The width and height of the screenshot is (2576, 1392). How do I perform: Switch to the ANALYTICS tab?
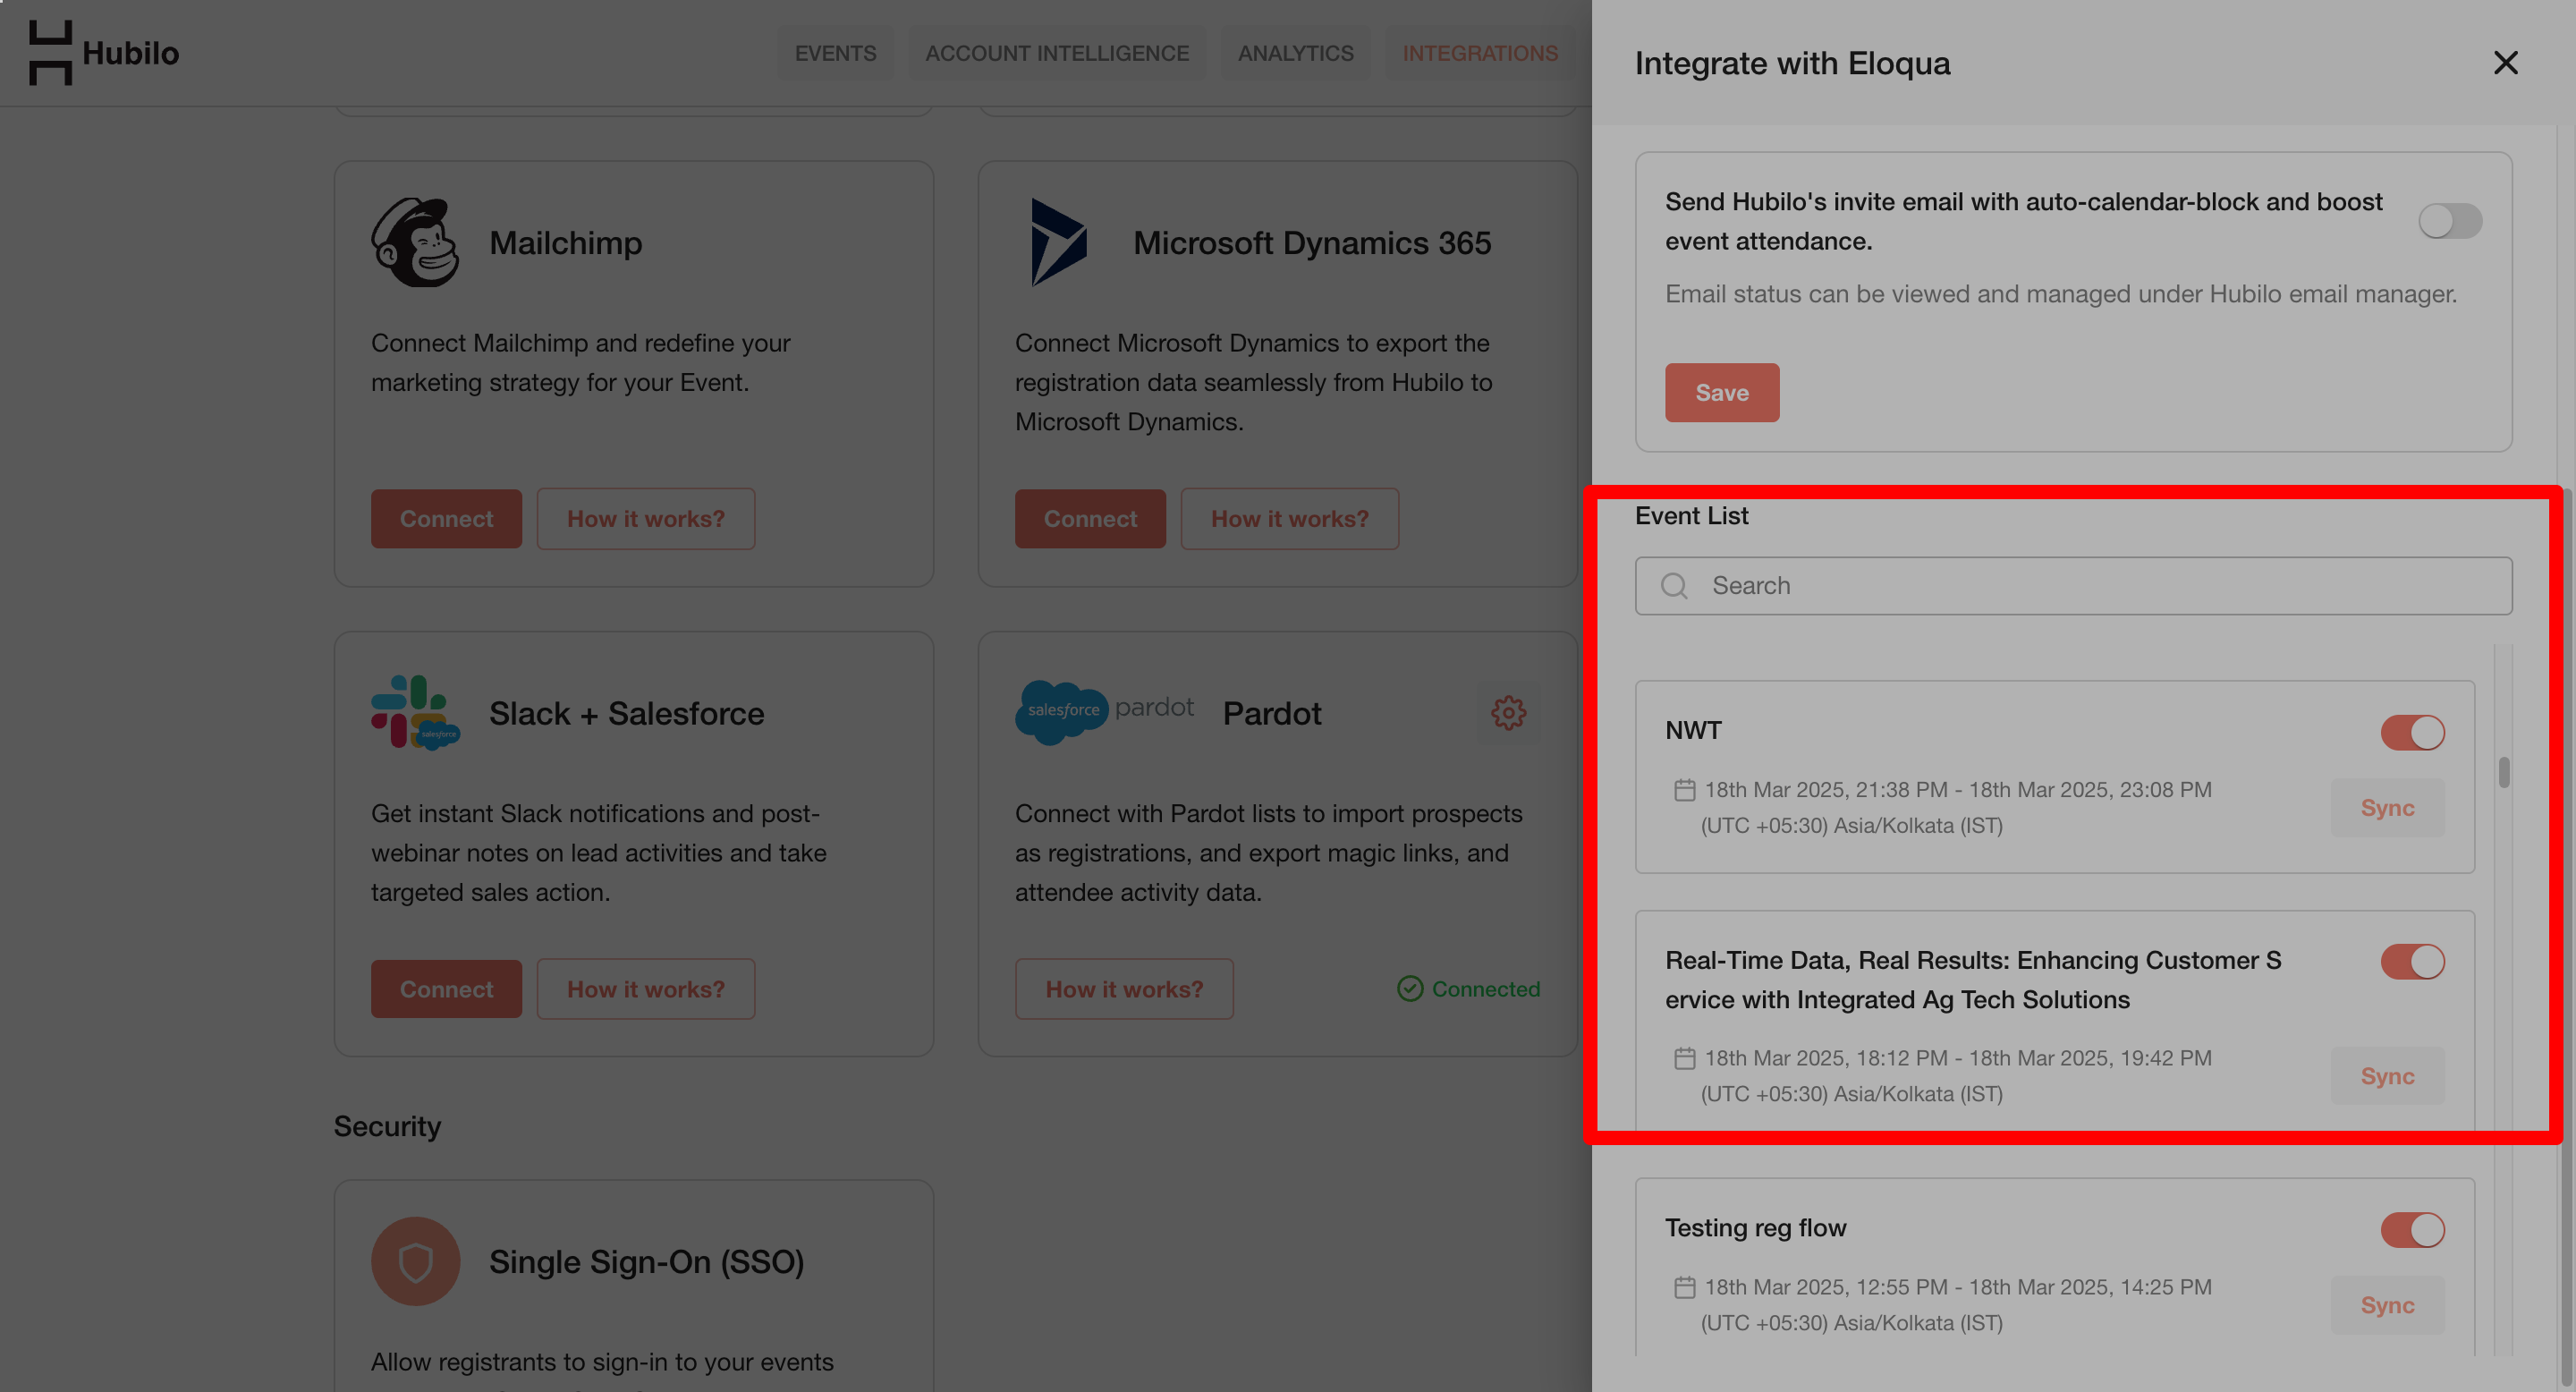(x=1295, y=53)
